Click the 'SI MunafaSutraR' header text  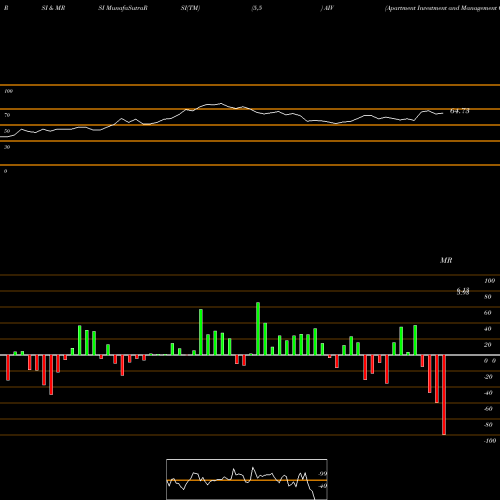pos(123,8)
